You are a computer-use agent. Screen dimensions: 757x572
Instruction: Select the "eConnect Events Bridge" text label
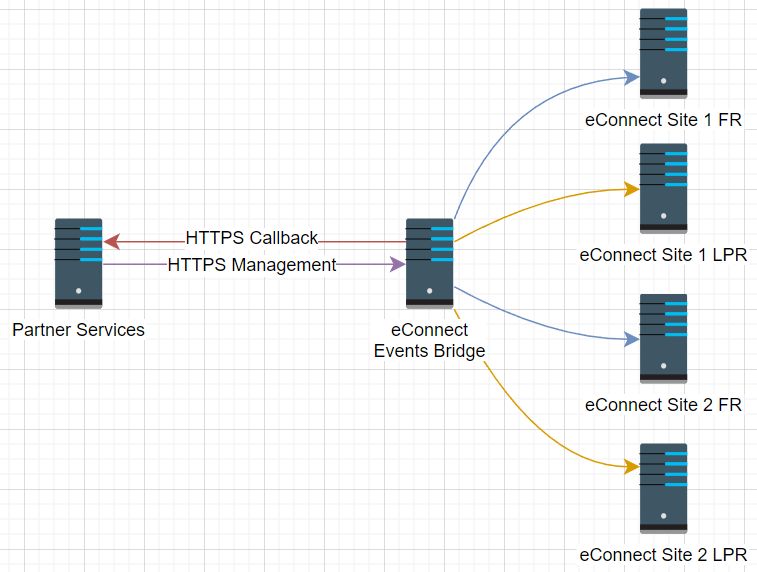pos(429,340)
